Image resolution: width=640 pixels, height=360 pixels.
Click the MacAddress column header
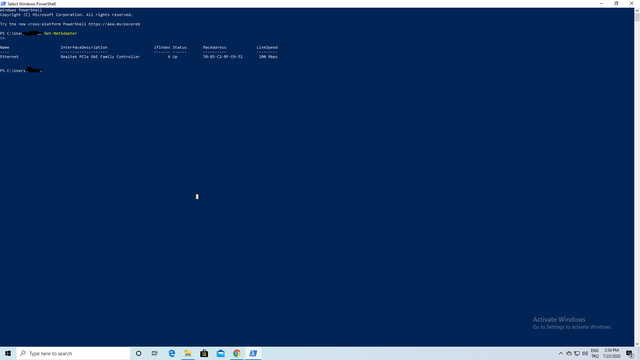(x=214, y=47)
